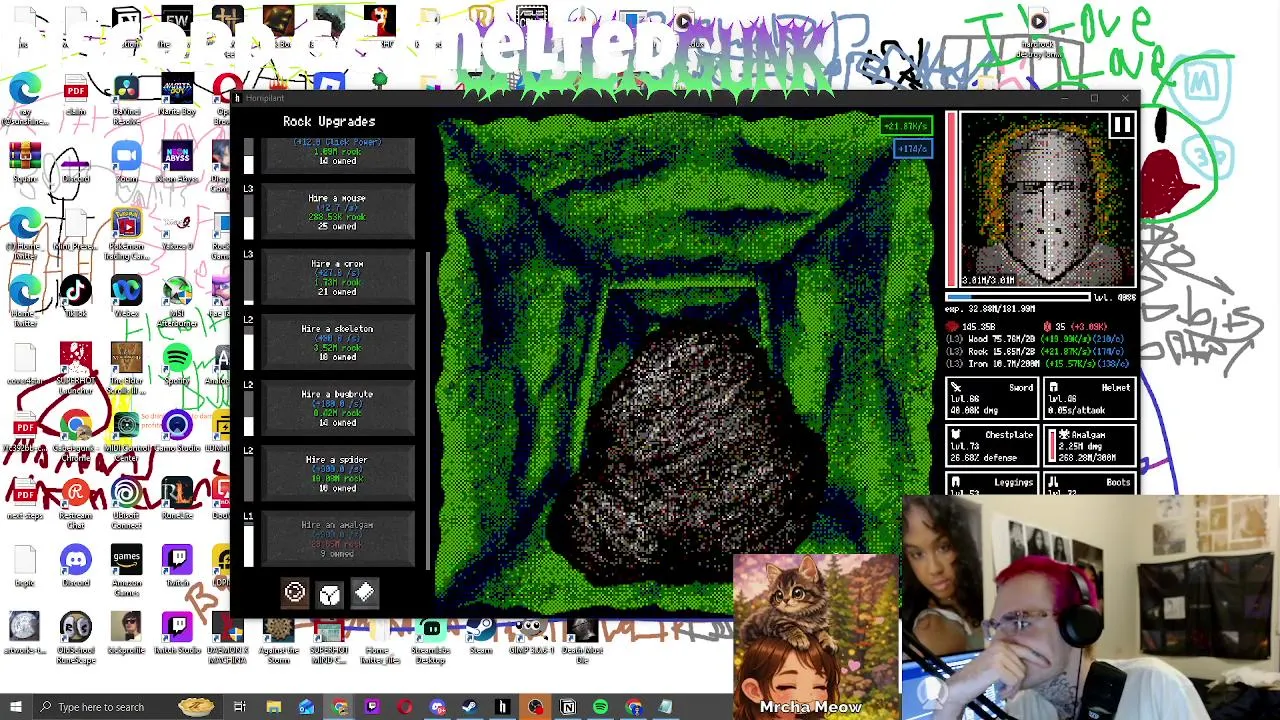Open Amazon Games desktop shortcut
1280x720 pixels.
(x=126, y=571)
